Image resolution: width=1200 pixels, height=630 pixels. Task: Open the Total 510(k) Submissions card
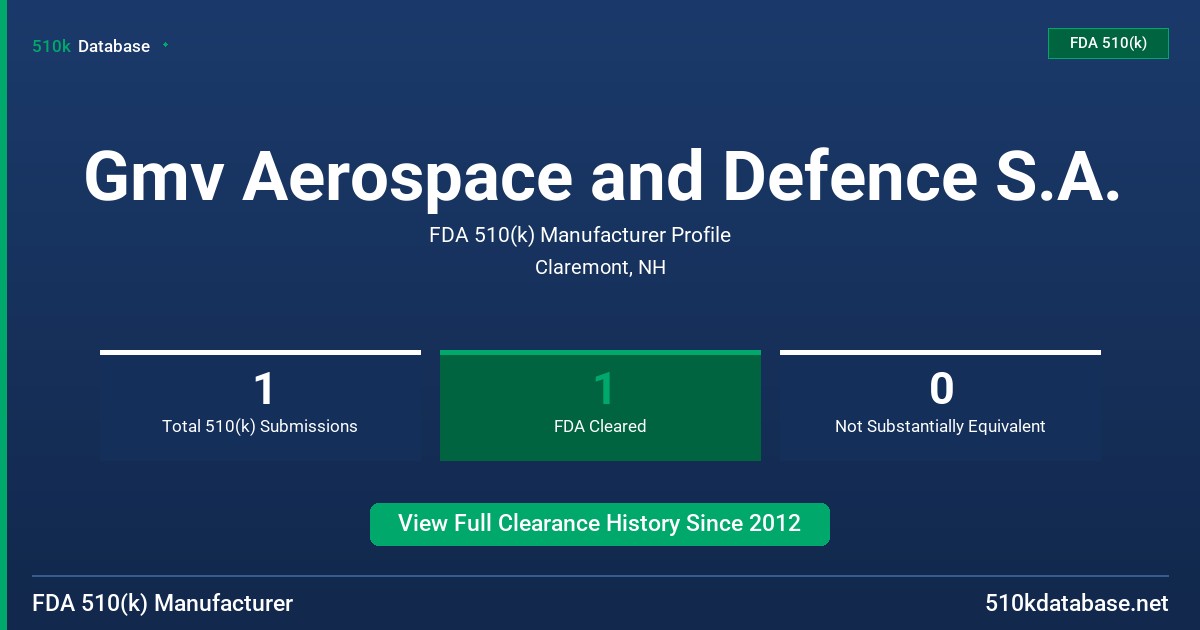260,405
